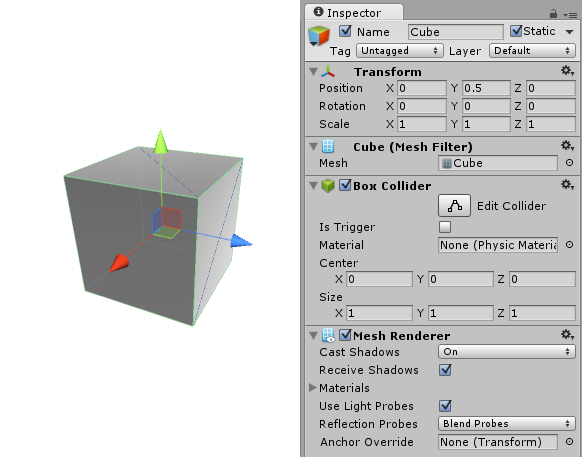582x457 pixels.
Task: Toggle the Receive Shadows checkbox
Action: [445, 370]
